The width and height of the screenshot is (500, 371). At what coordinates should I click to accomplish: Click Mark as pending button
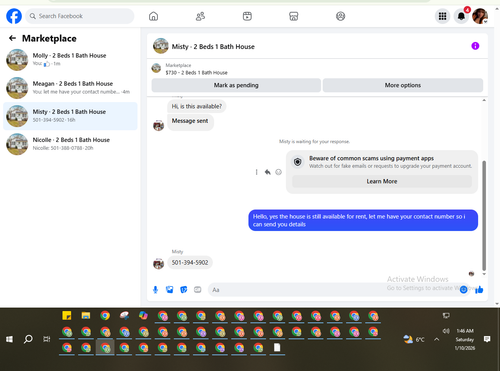pos(236,85)
